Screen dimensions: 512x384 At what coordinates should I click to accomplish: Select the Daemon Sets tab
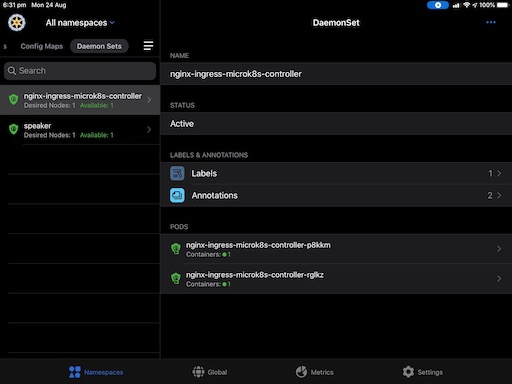(99, 46)
